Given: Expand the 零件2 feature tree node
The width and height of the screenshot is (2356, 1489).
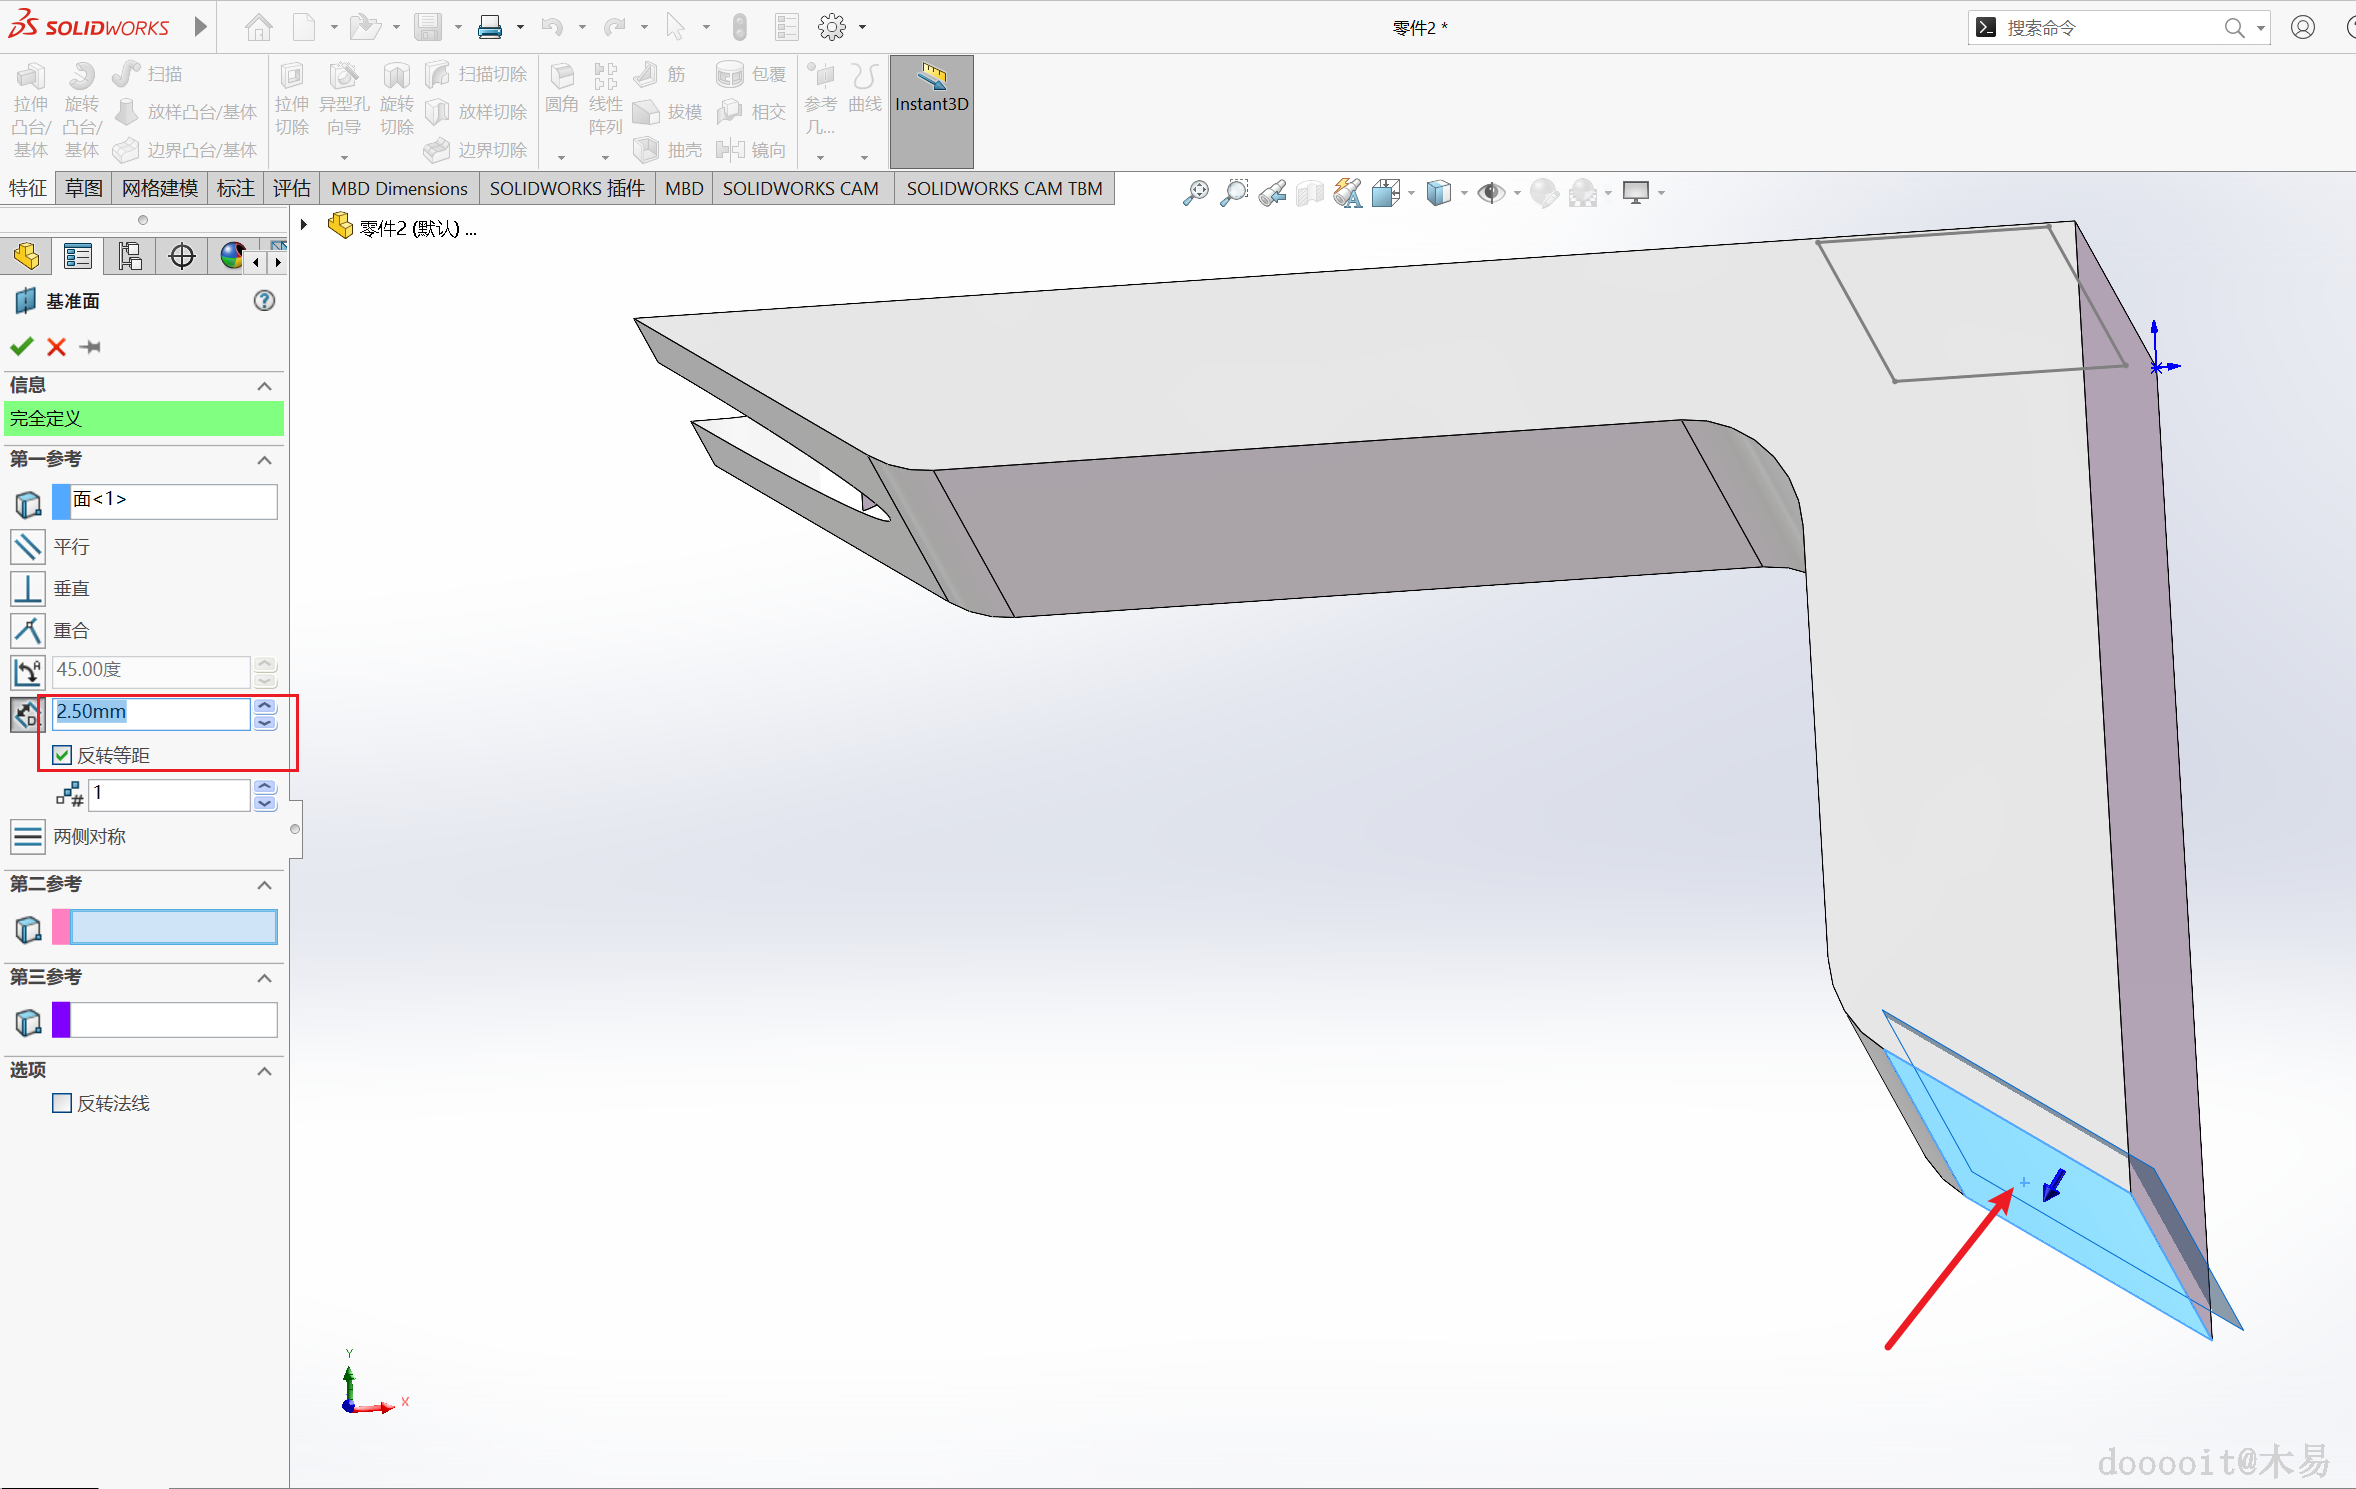Looking at the screenshot, I should point(304,226).
